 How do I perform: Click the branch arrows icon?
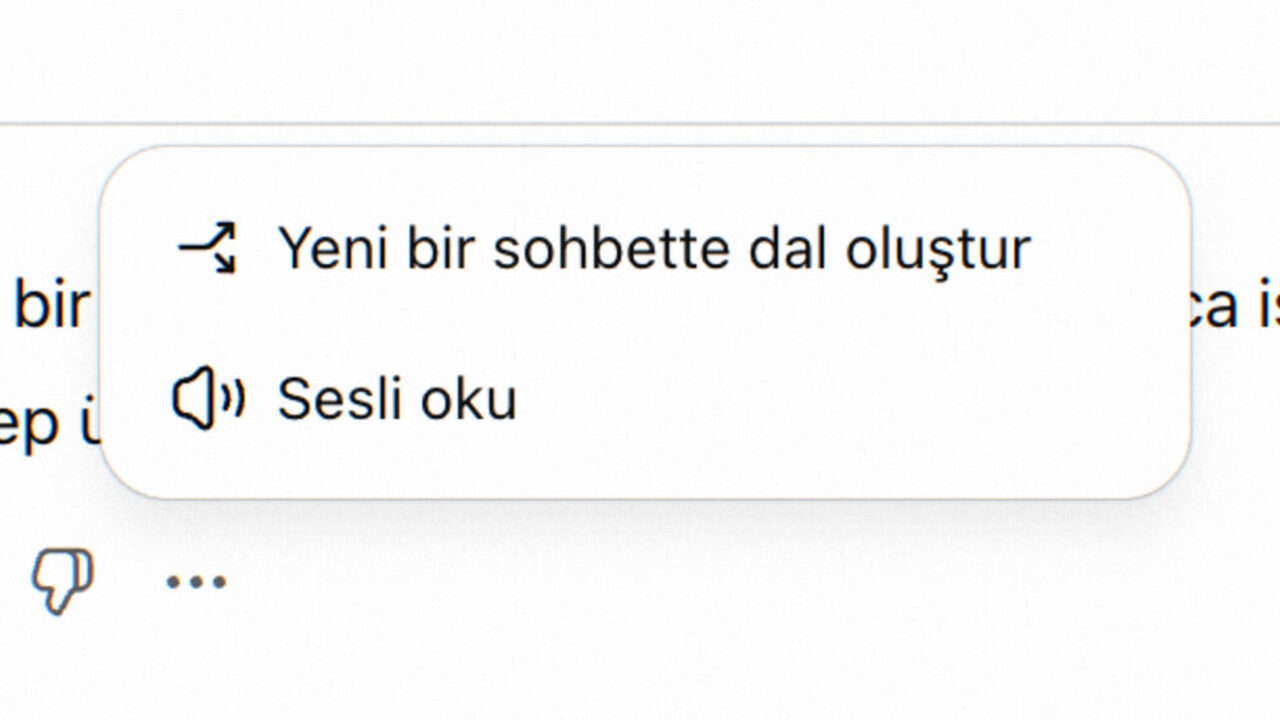pyautogui.click(x=207, y=248)
